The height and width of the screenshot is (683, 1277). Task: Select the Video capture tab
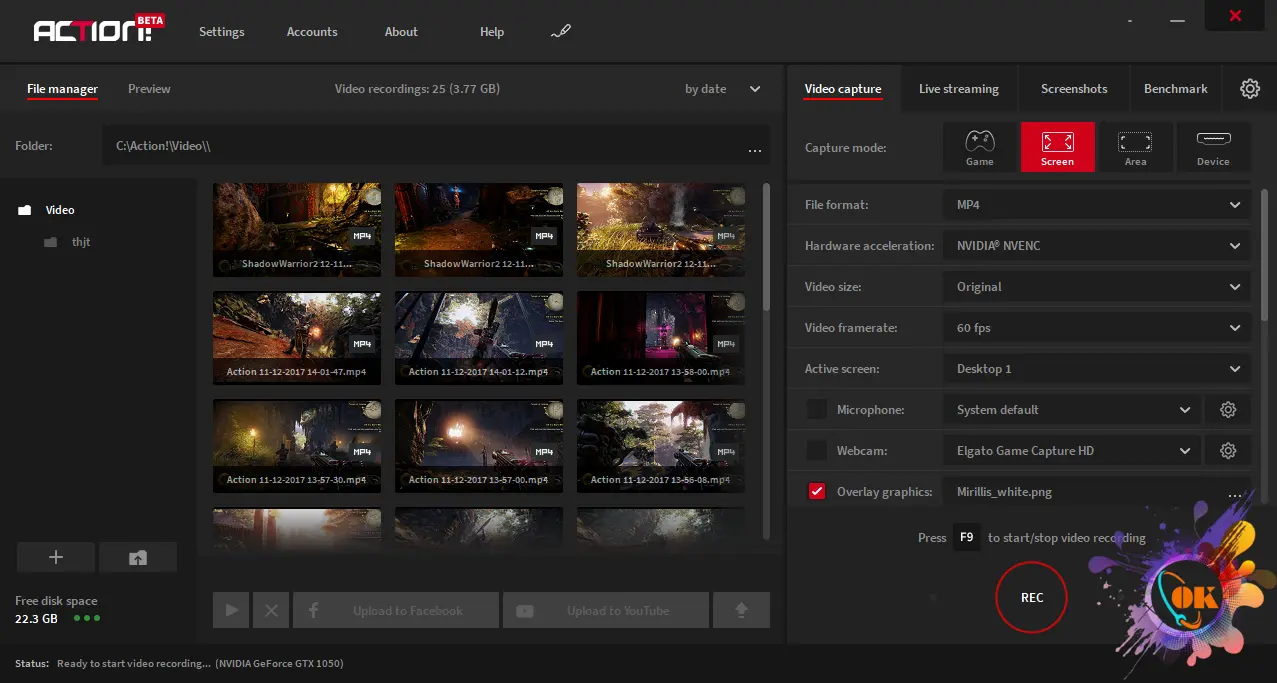point(843,89)
